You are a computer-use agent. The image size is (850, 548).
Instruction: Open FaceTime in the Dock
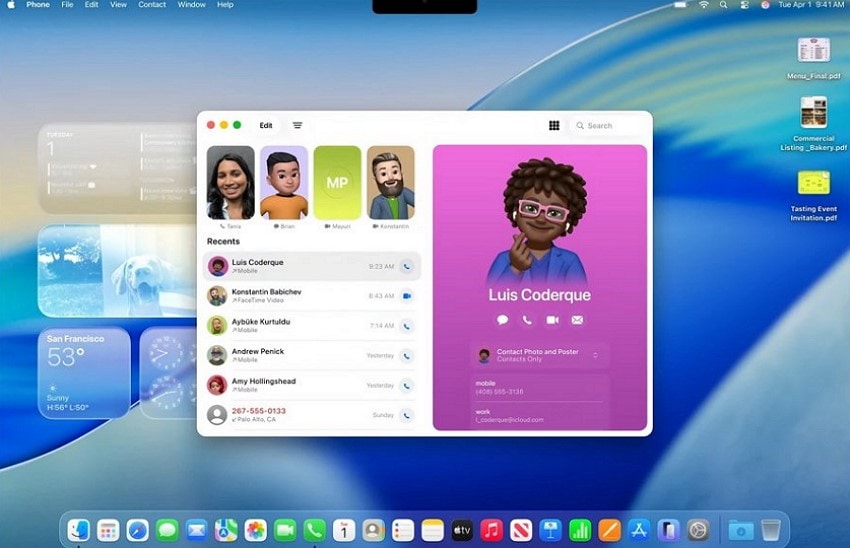(x=285, y=530)
